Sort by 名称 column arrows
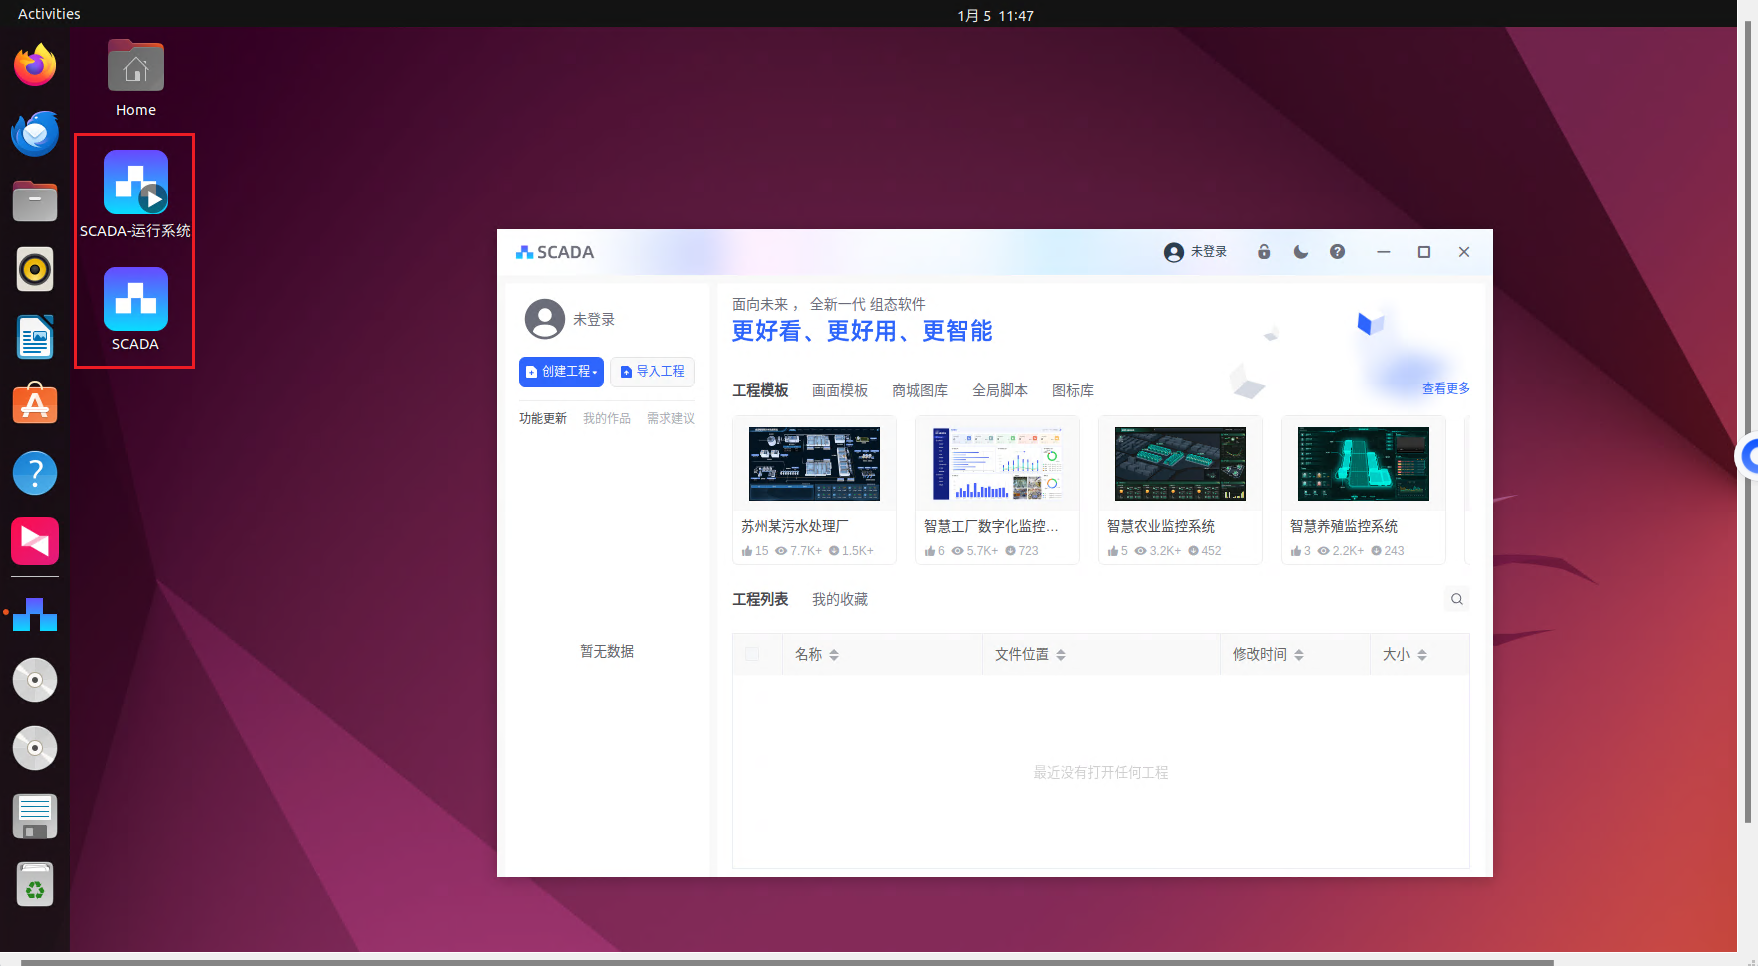Screen dimensions: 1758x966 834,655
